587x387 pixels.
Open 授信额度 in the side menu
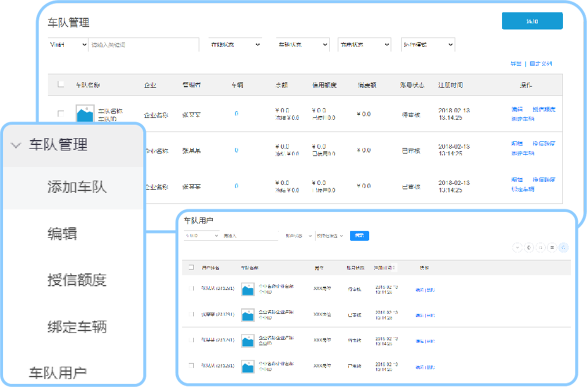click(x=77, y=280)
